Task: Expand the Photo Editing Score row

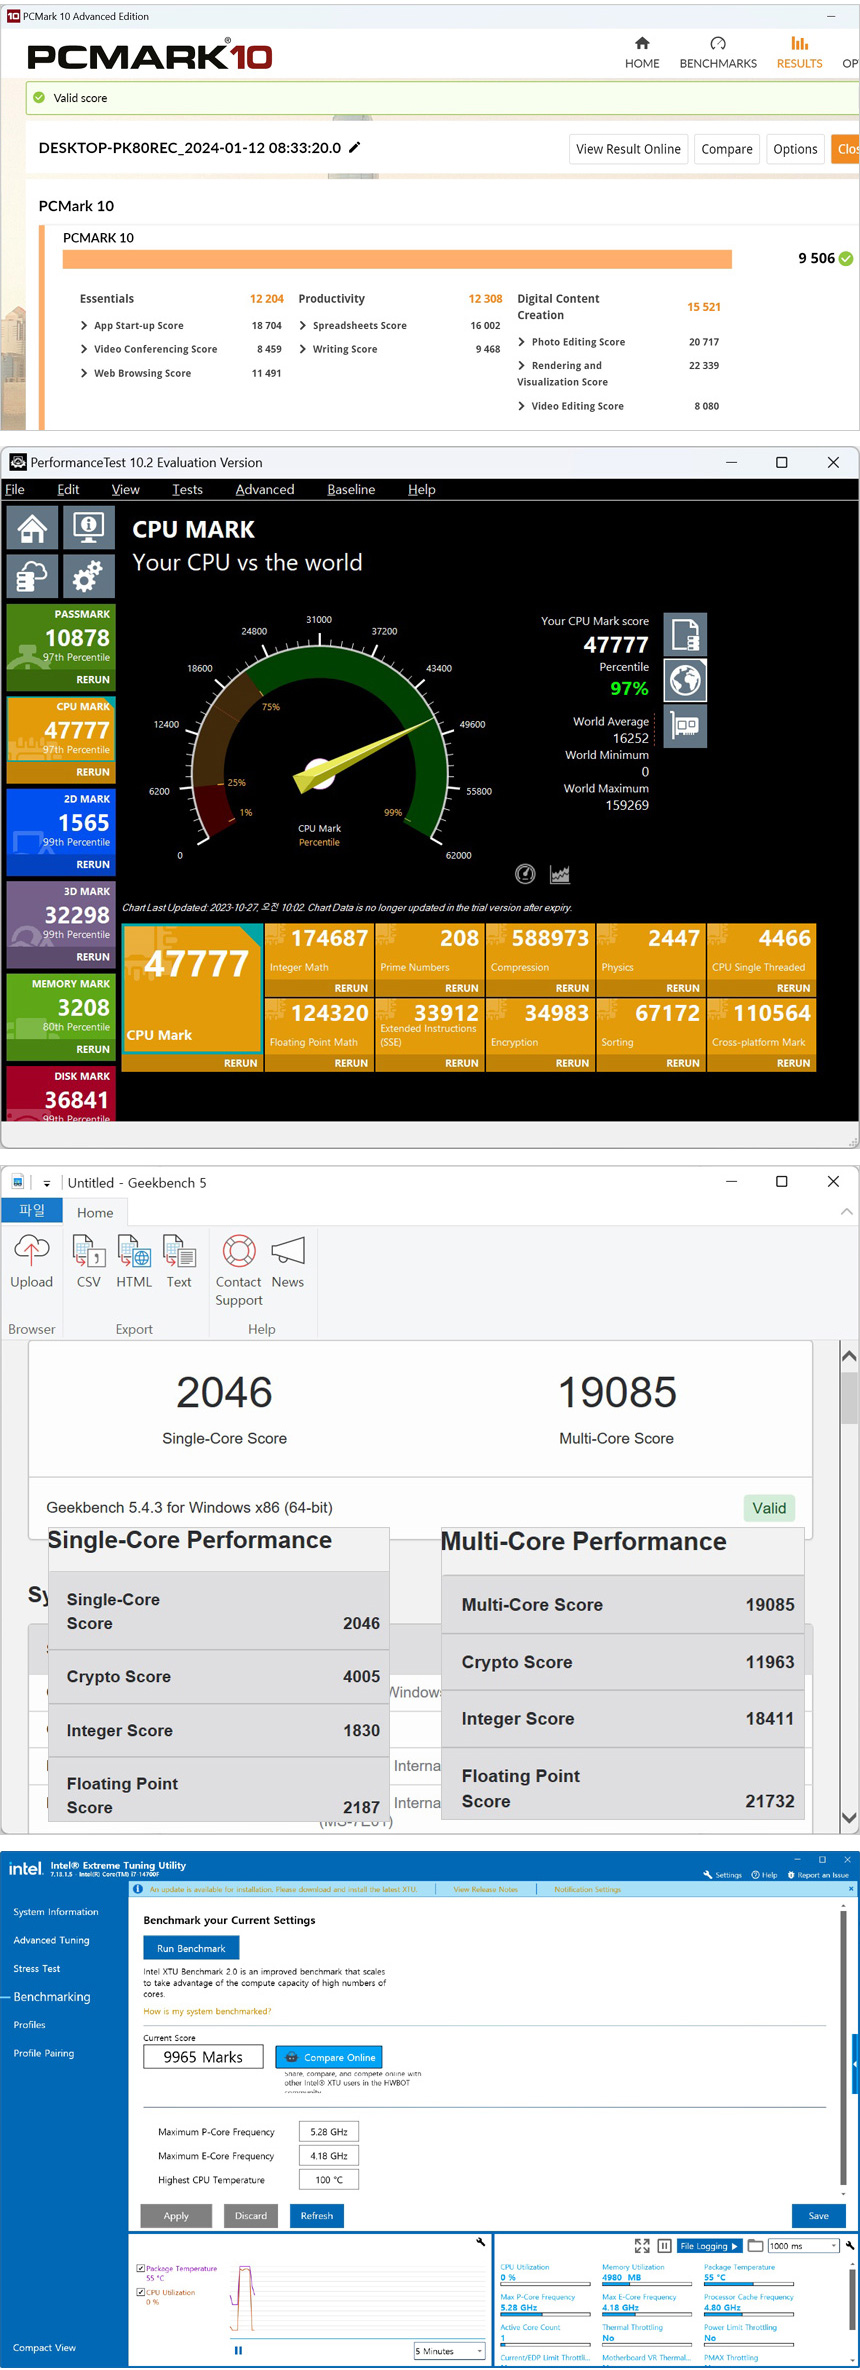Action: (x=522, y=342)
